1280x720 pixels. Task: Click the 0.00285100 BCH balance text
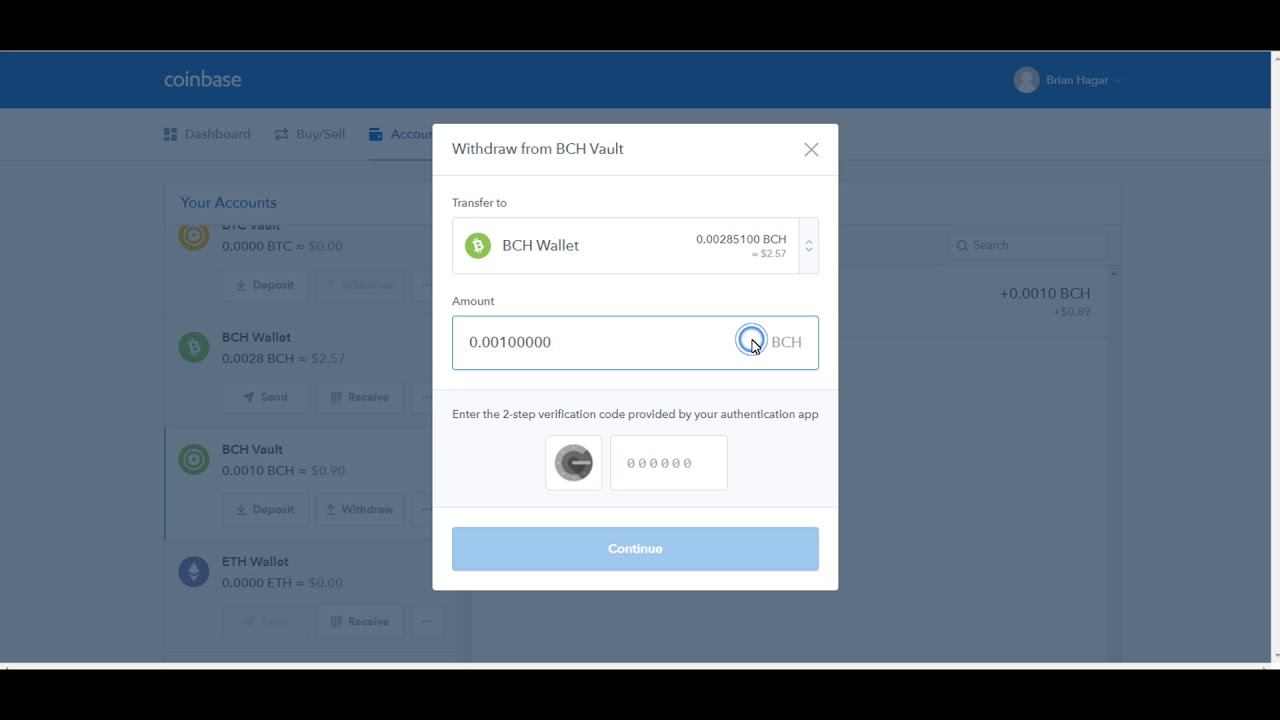tap(741, 239)
